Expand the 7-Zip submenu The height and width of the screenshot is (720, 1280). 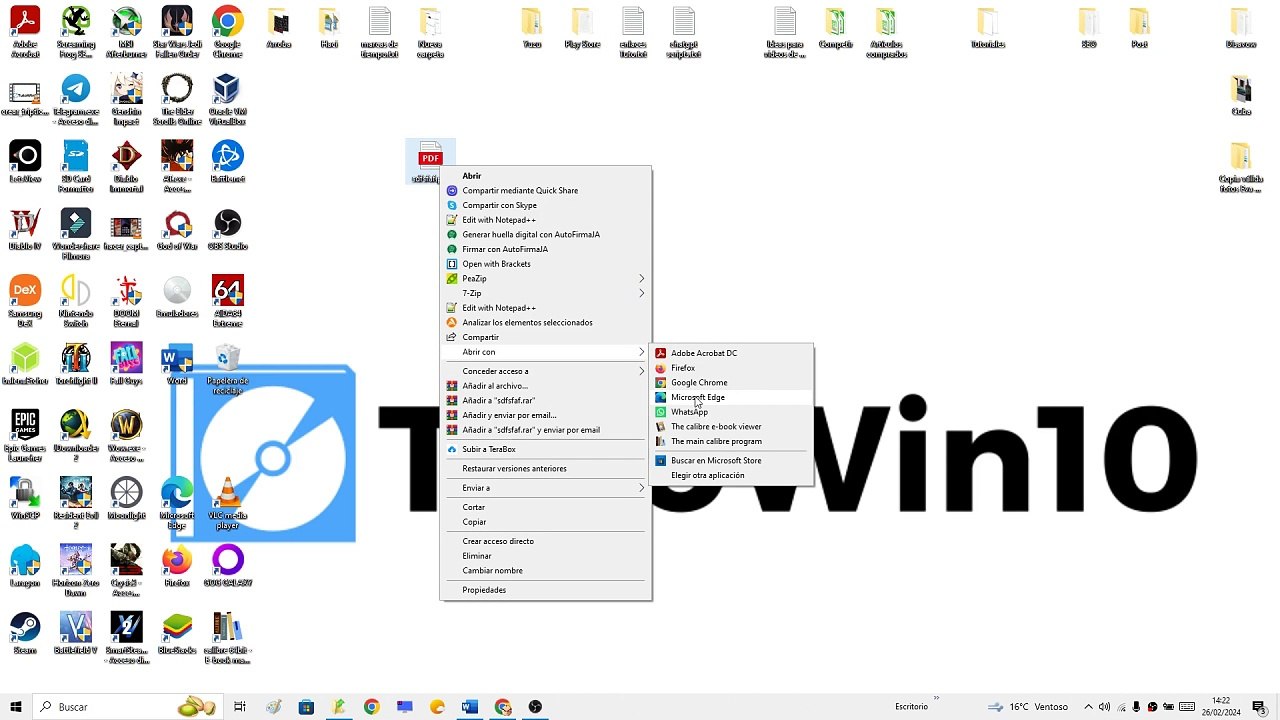pyautogui.click(x=546, y=293)
